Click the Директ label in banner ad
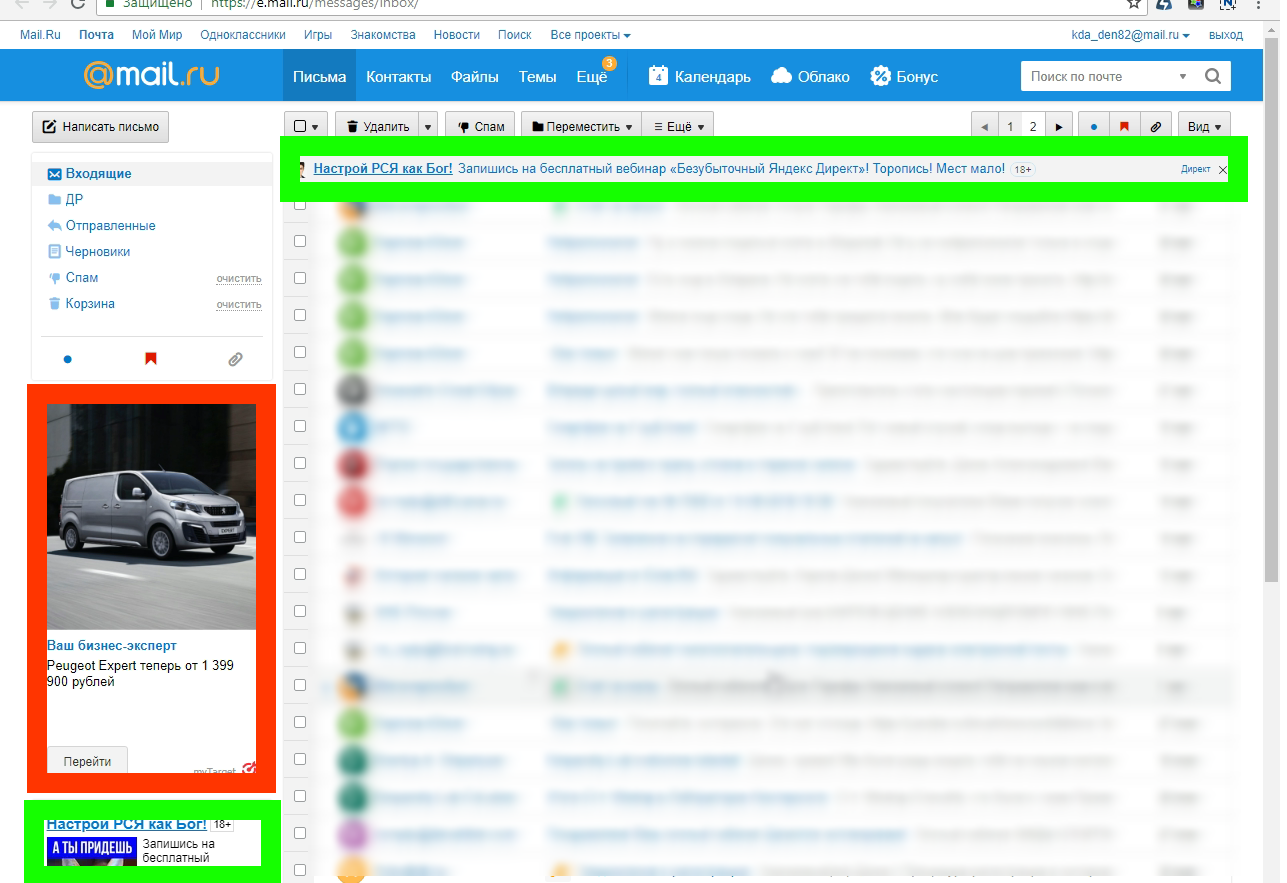Screen dimensions: 1287x883 tap(1195, 170)
